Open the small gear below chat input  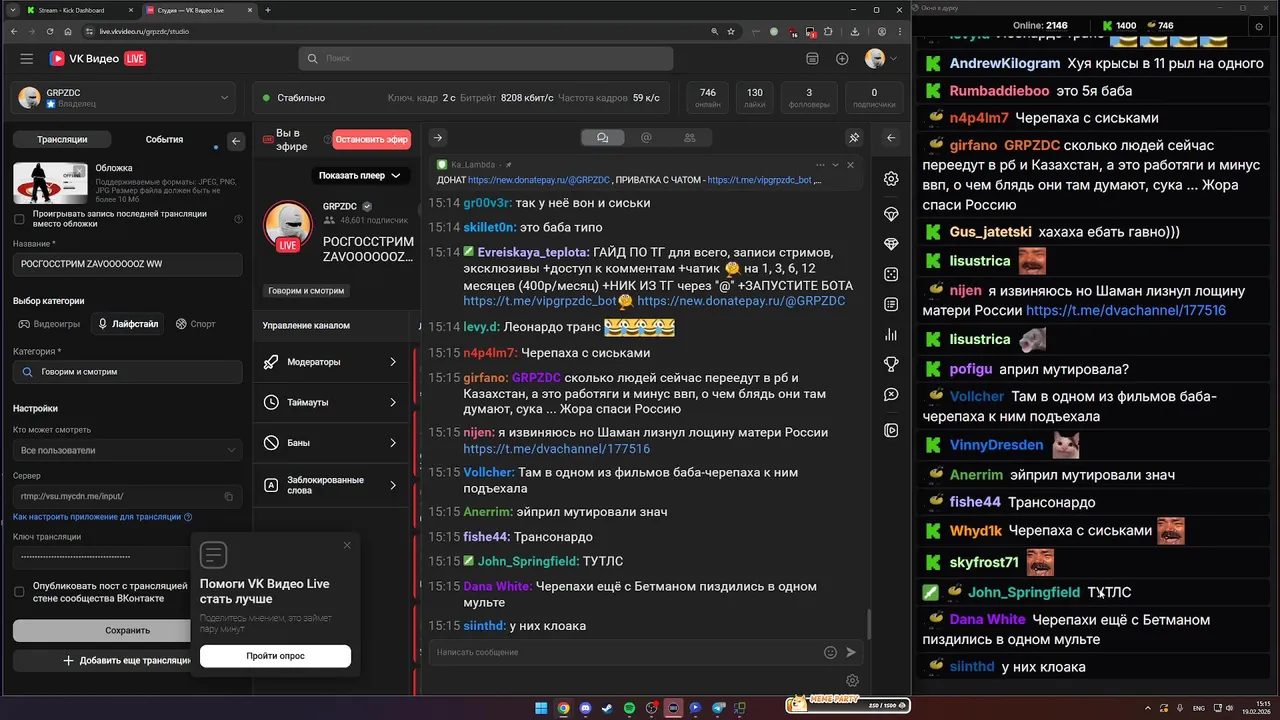point(852,681)
